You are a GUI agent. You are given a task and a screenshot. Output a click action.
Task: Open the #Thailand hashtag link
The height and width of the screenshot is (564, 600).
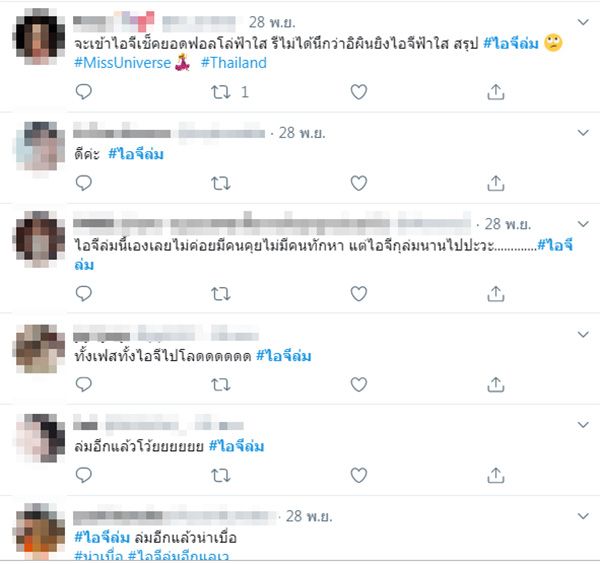pyautogui.click(x=233, y=63)
